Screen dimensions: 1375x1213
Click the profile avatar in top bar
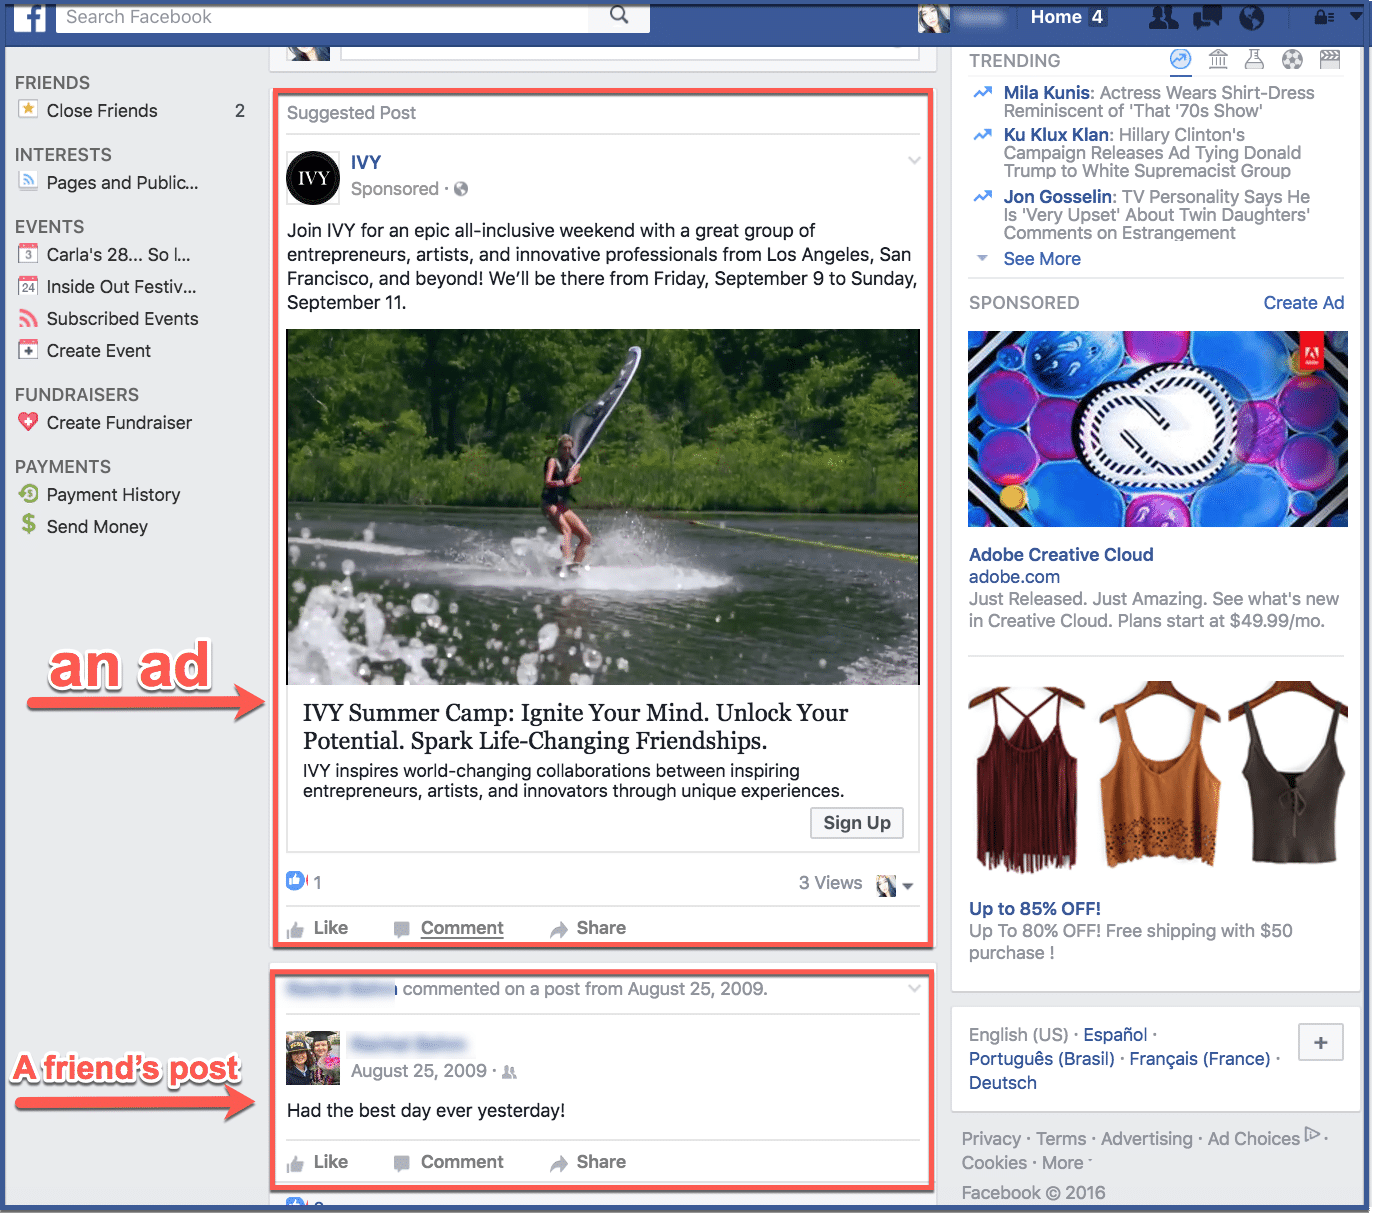(934, 17)
